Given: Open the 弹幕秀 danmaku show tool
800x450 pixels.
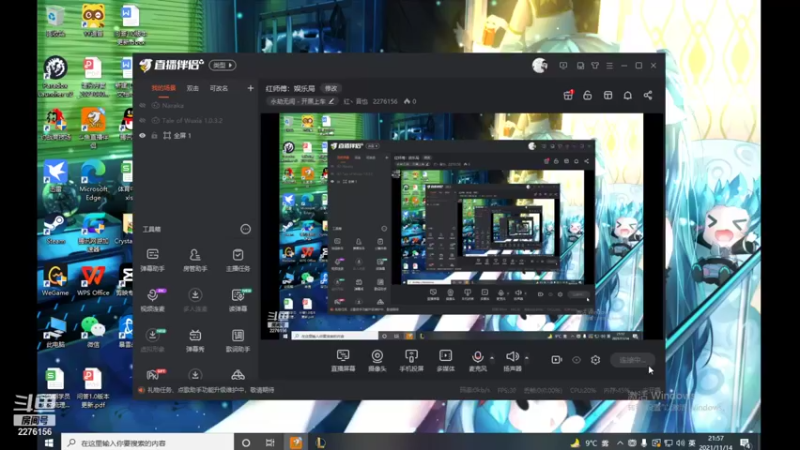Looking at the screenshot, I should tap(195, 340).
